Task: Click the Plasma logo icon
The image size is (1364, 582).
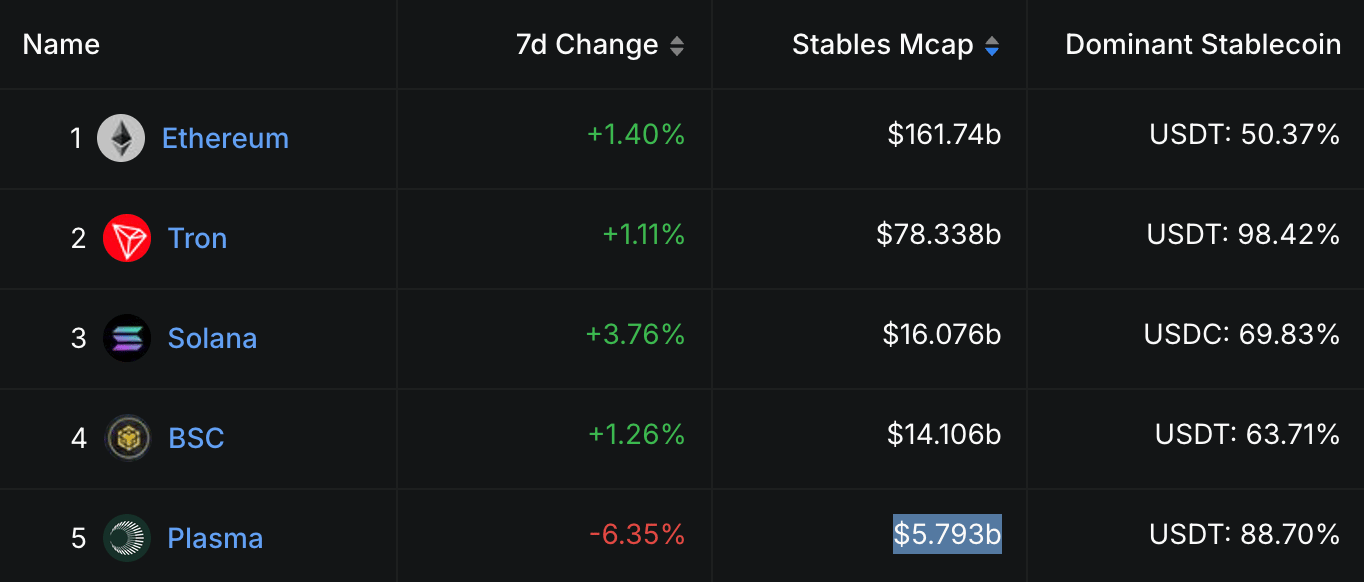Action: point(127,538)
